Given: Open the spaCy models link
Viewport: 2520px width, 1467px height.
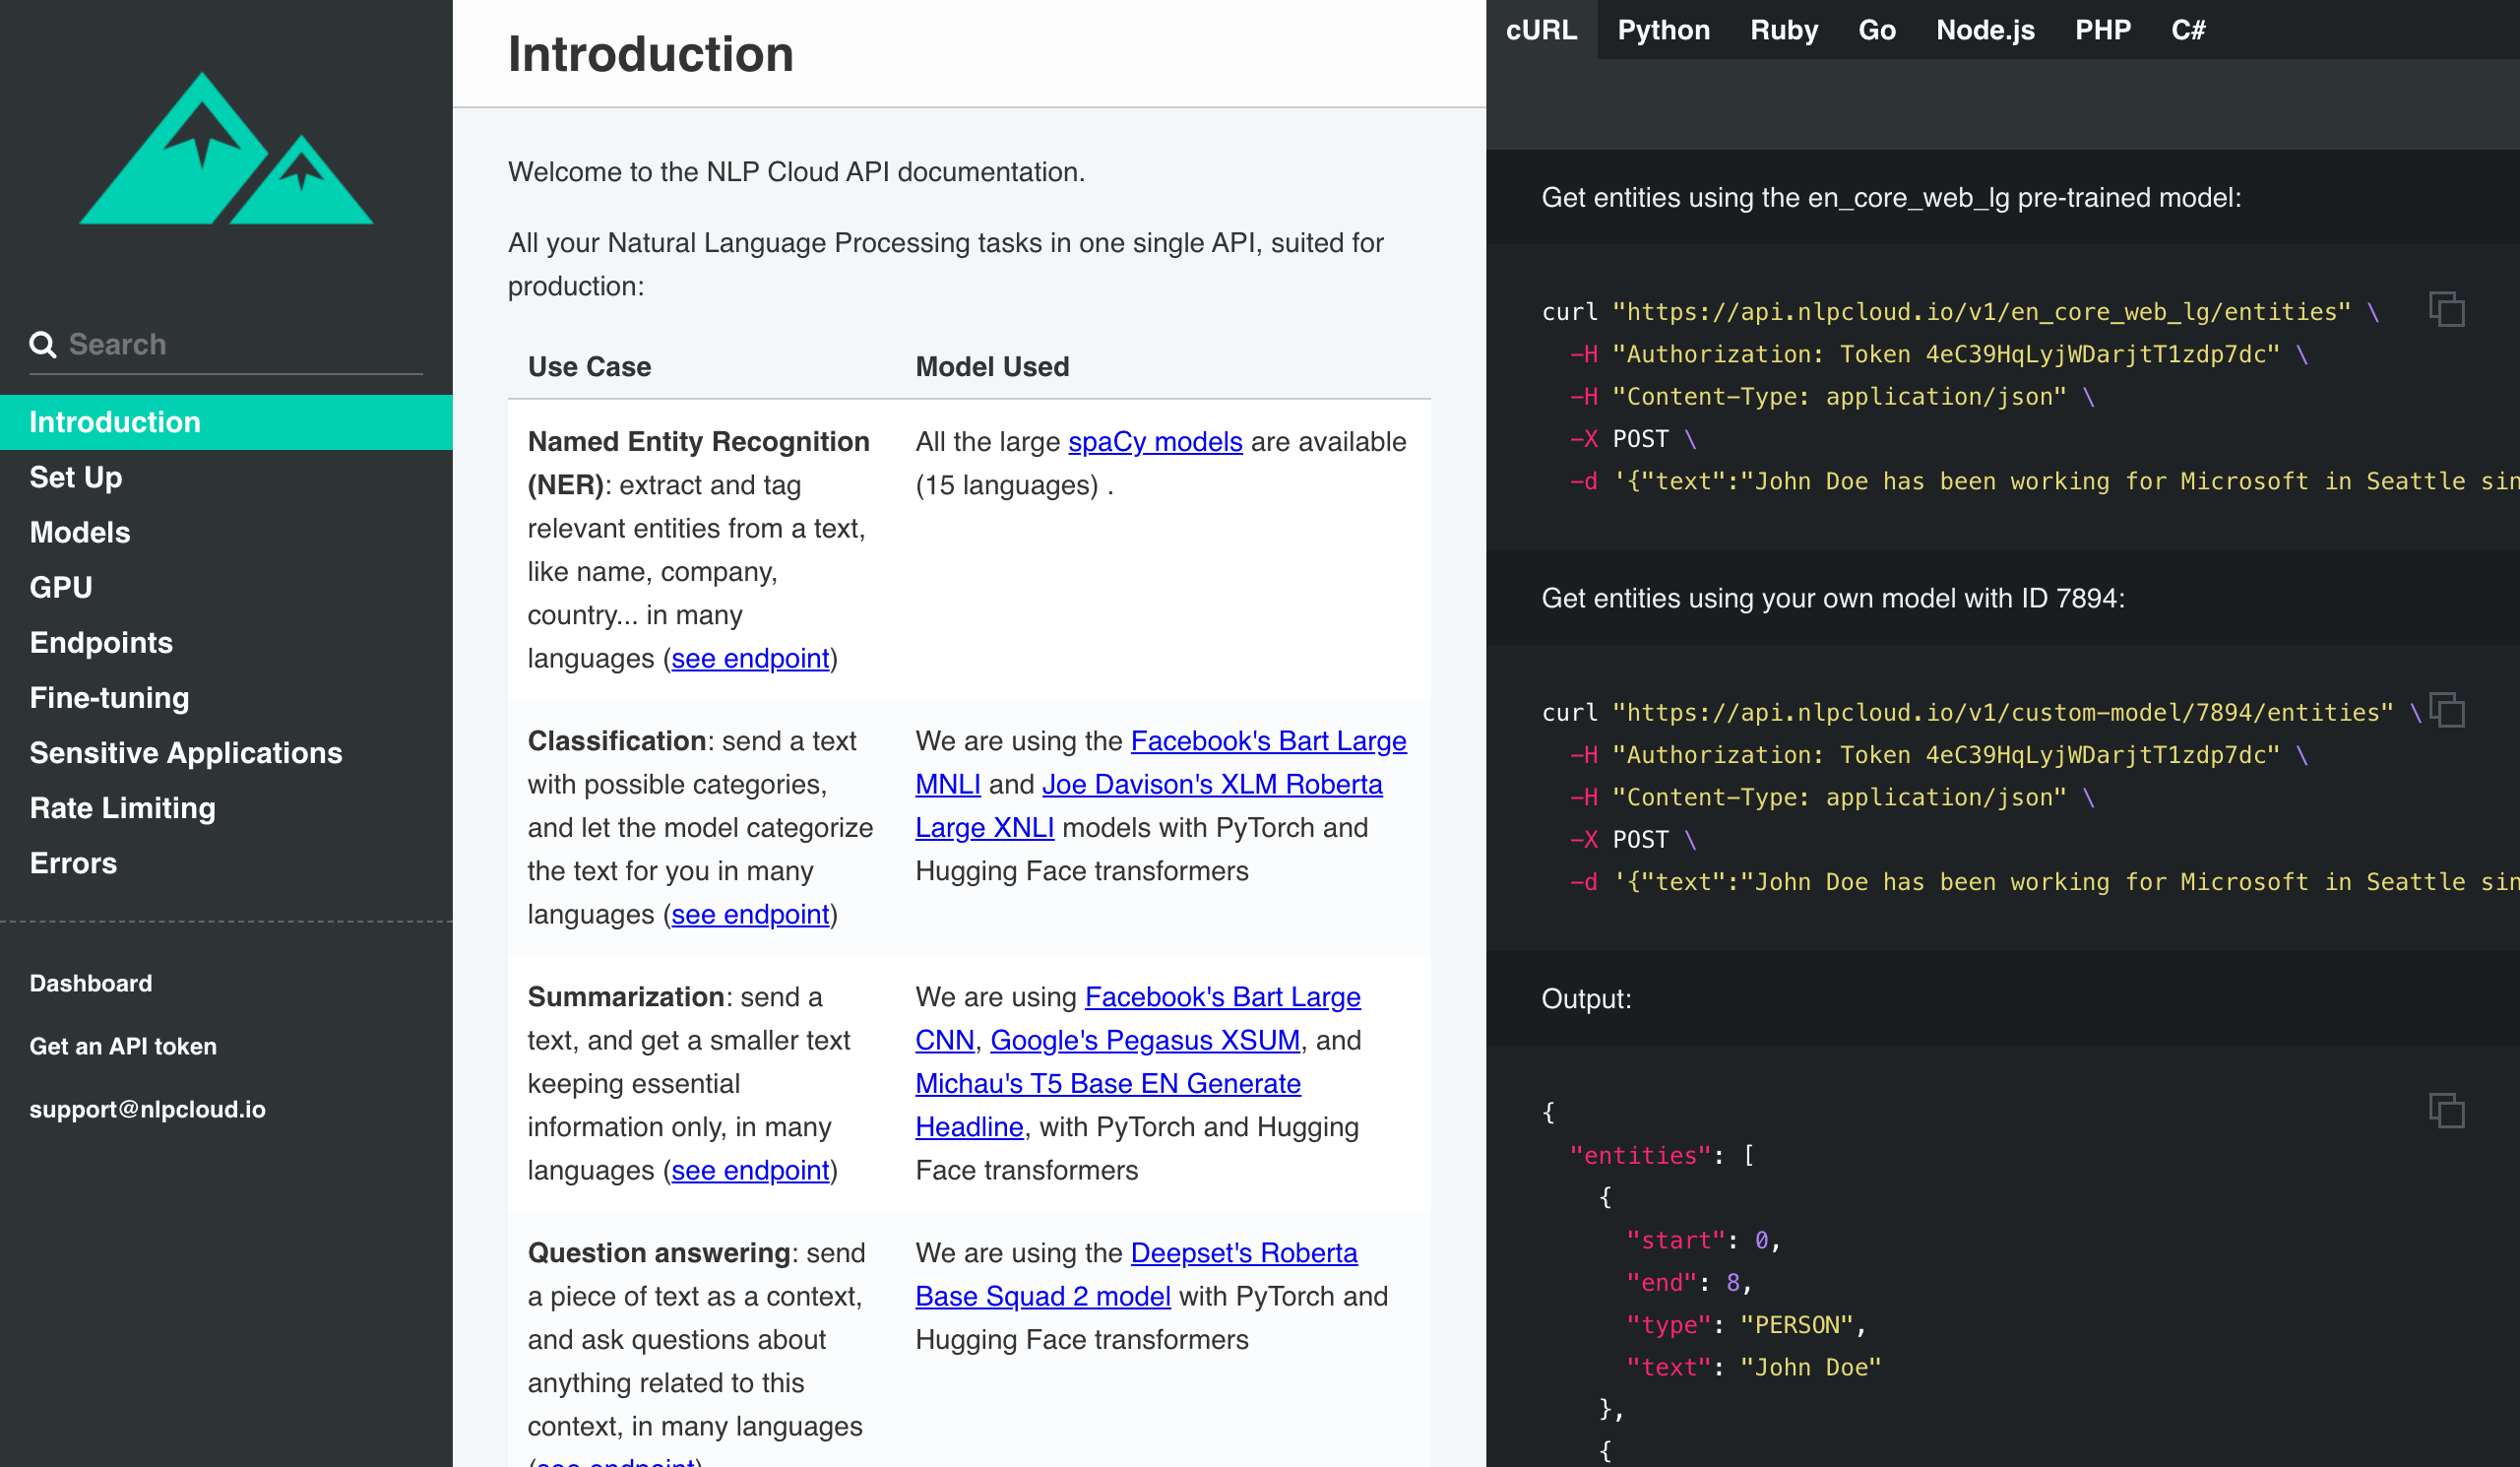Looking at the screenshot, I should 1155,441.
